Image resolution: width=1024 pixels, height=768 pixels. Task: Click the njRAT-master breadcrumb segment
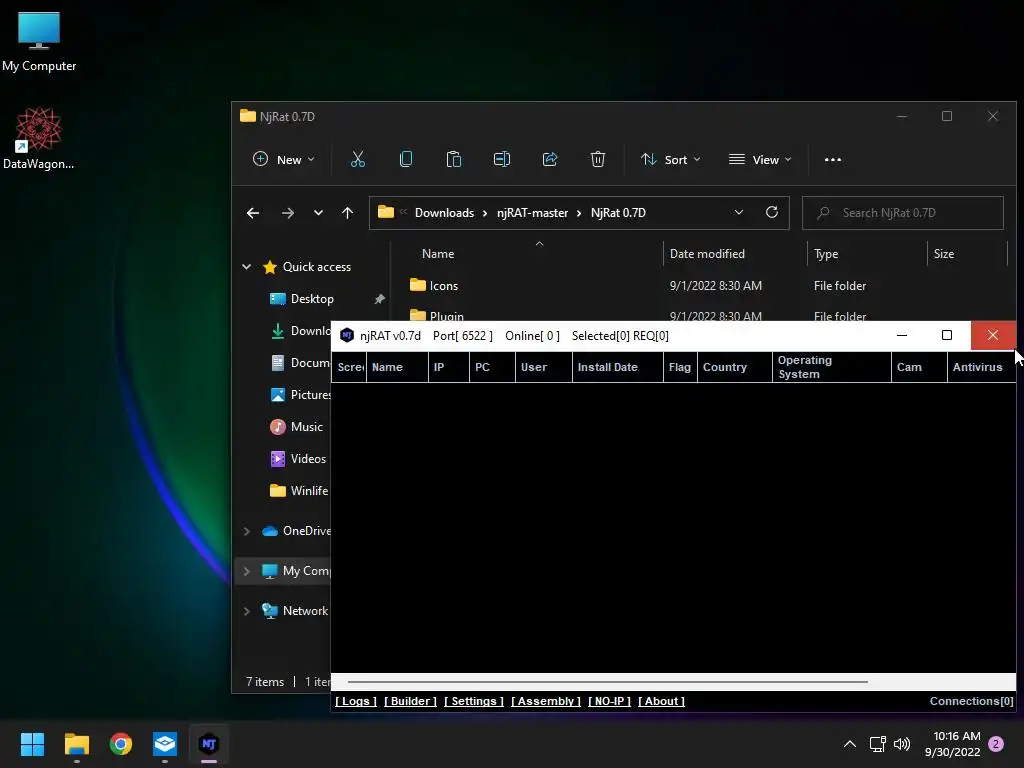532,213
